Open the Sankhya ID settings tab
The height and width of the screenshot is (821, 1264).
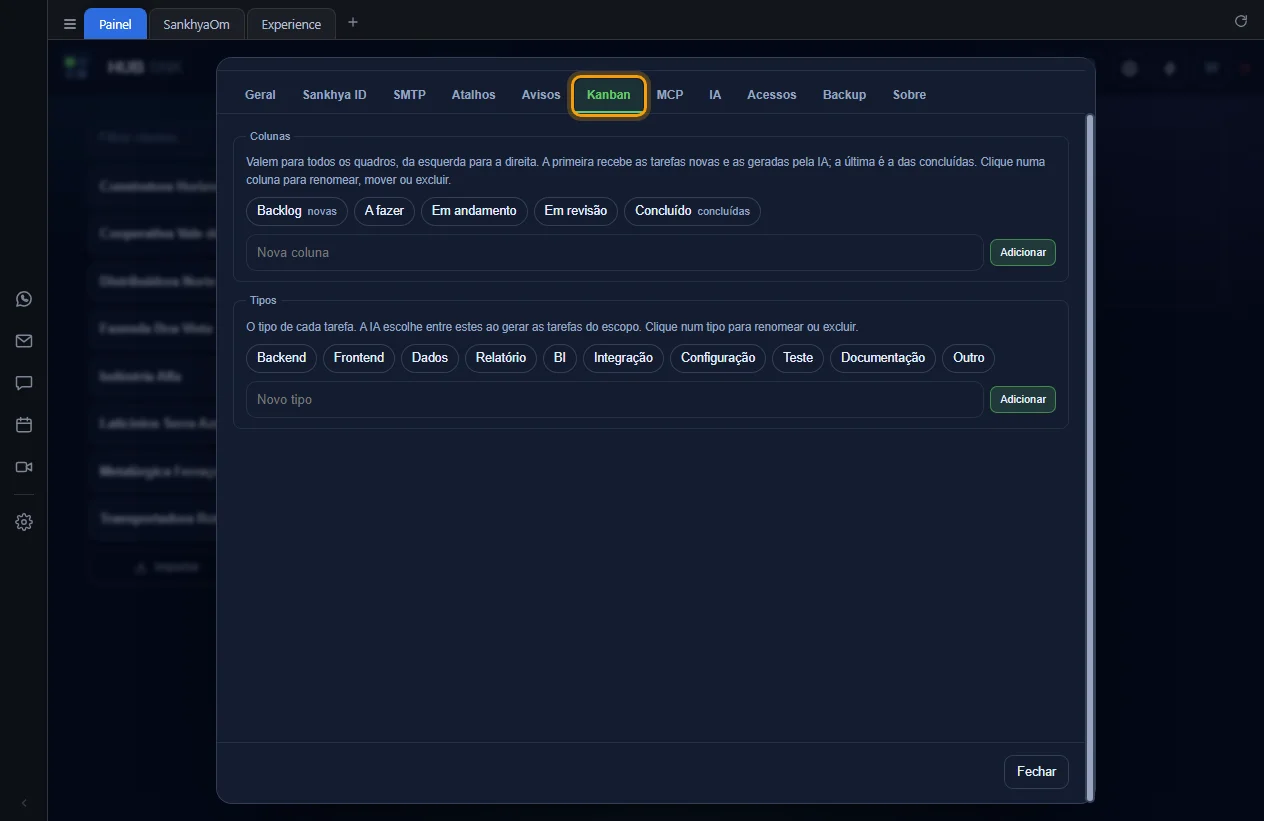coord(335,95)
